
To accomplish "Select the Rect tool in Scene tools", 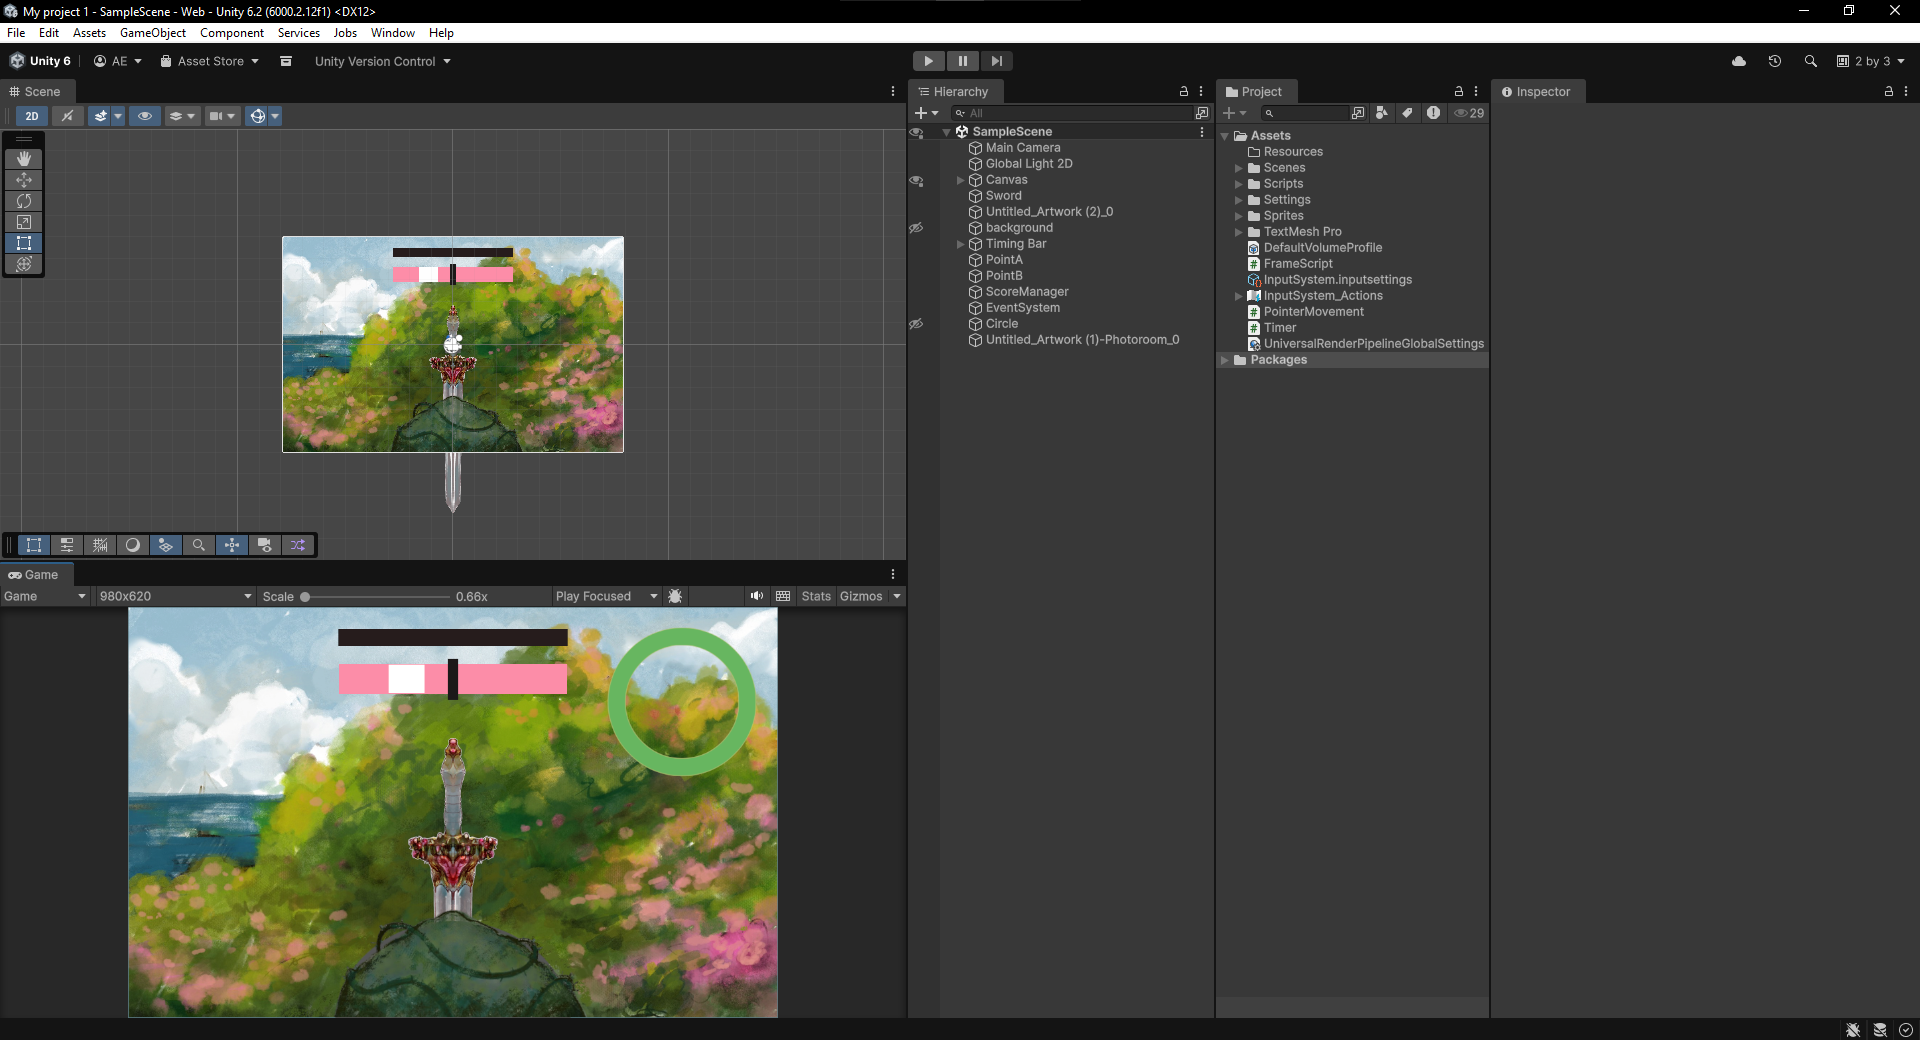I will pyautogui.click(x=24, y=243).
